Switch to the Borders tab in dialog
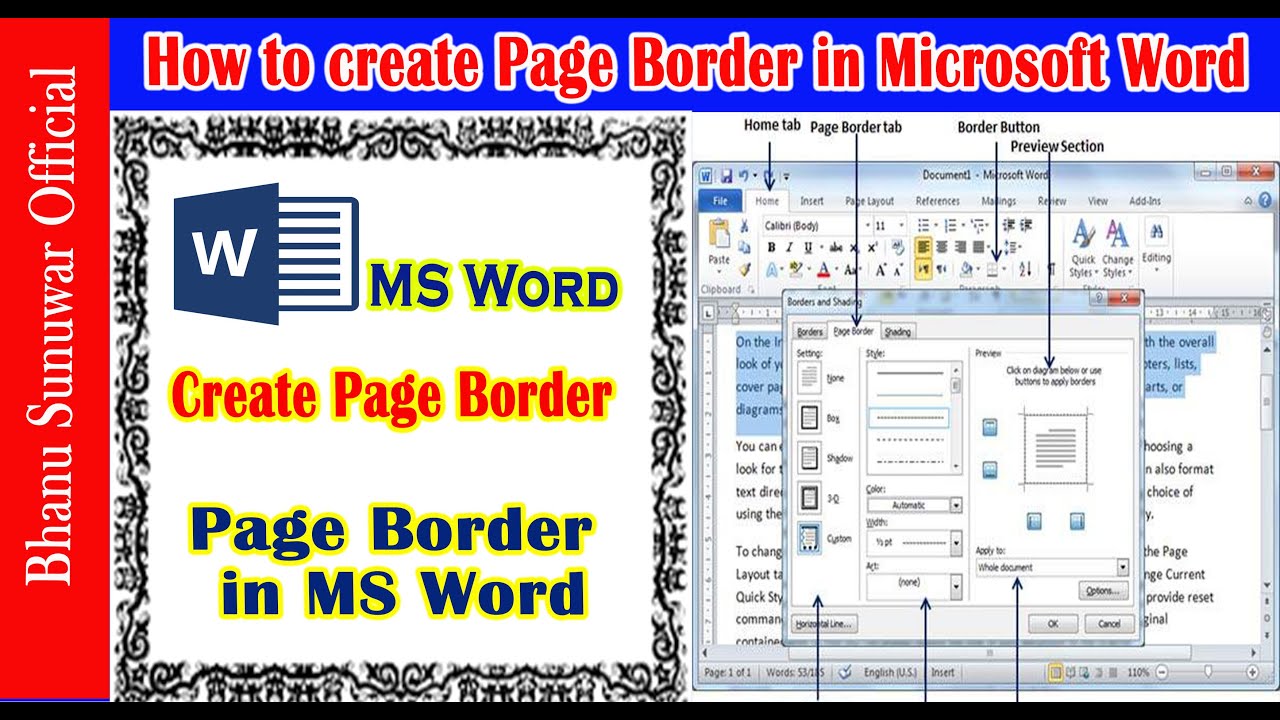This screenshot has height=720, width=1280. click(x=810, y=332)
